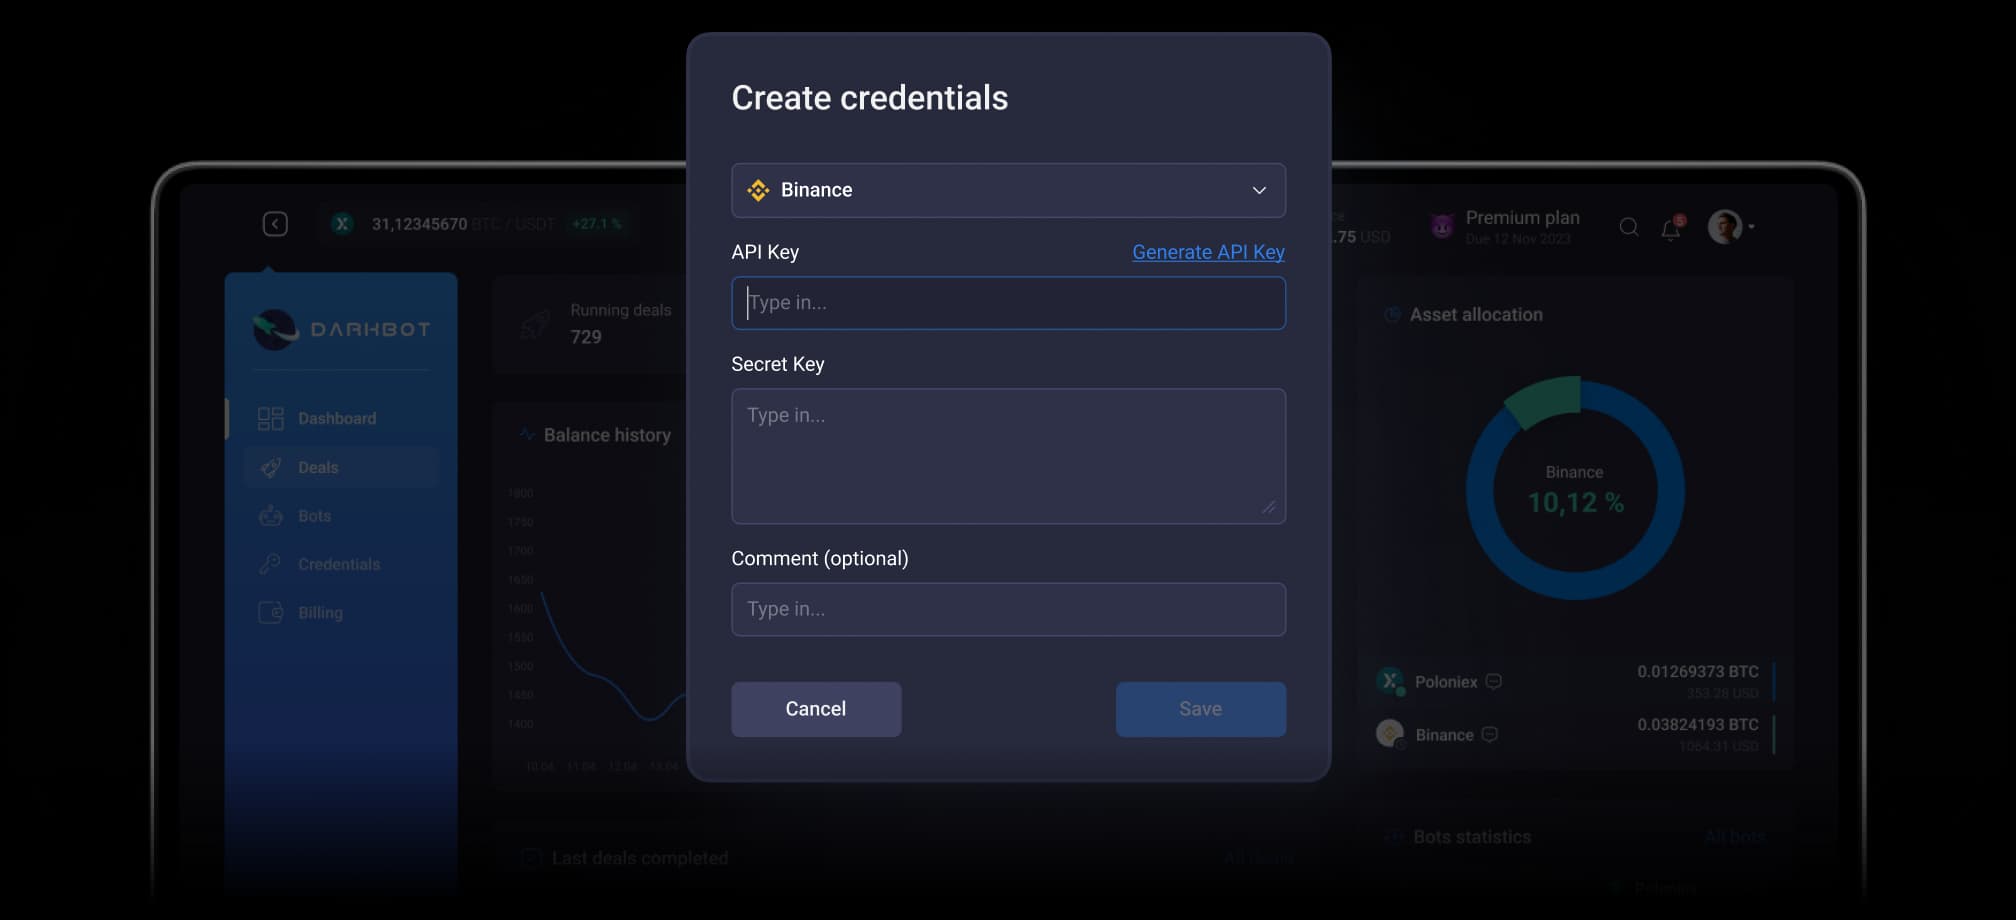Image resolution: width=2016 pixels, height=920 pixels.
Task: Open the exchange selection dropdown showing Binance
Action: [x=1008, y=190]
